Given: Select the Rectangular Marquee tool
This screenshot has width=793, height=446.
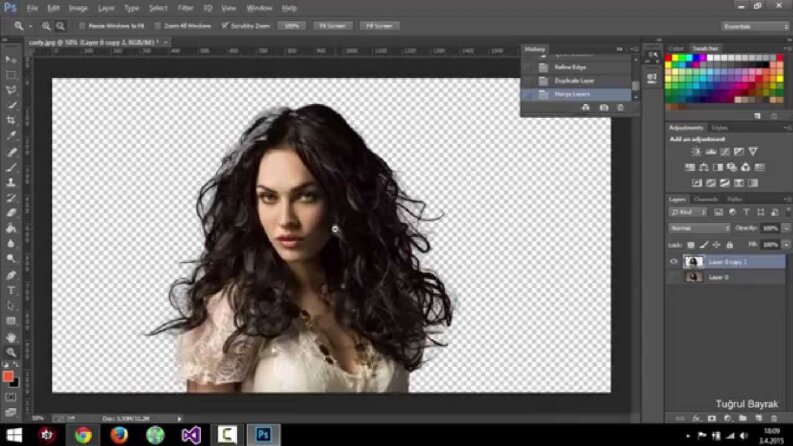Looking at the screenshot, I should [x=11, y=75].
